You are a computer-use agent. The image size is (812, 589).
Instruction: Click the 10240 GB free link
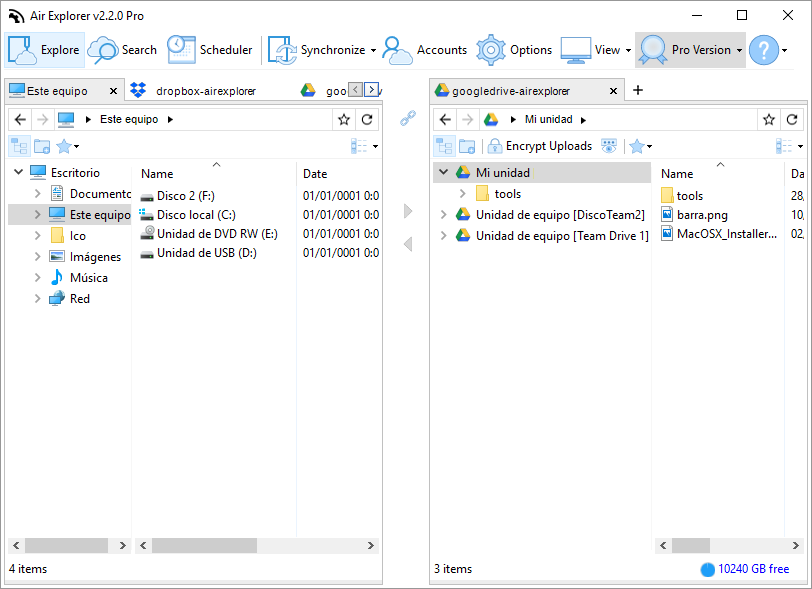(753, 569)
